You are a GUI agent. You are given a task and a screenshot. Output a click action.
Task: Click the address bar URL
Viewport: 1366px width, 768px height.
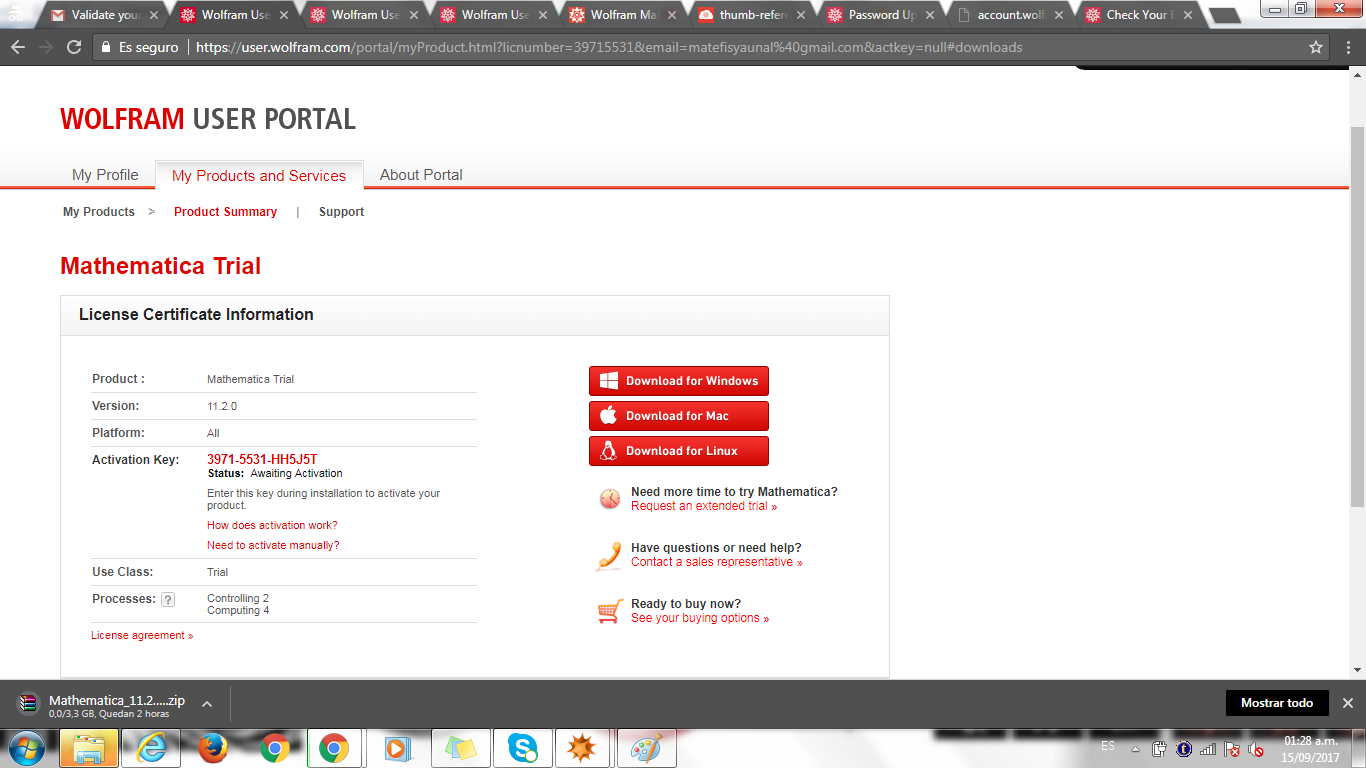pyautogui.click(x=609, y=47)
